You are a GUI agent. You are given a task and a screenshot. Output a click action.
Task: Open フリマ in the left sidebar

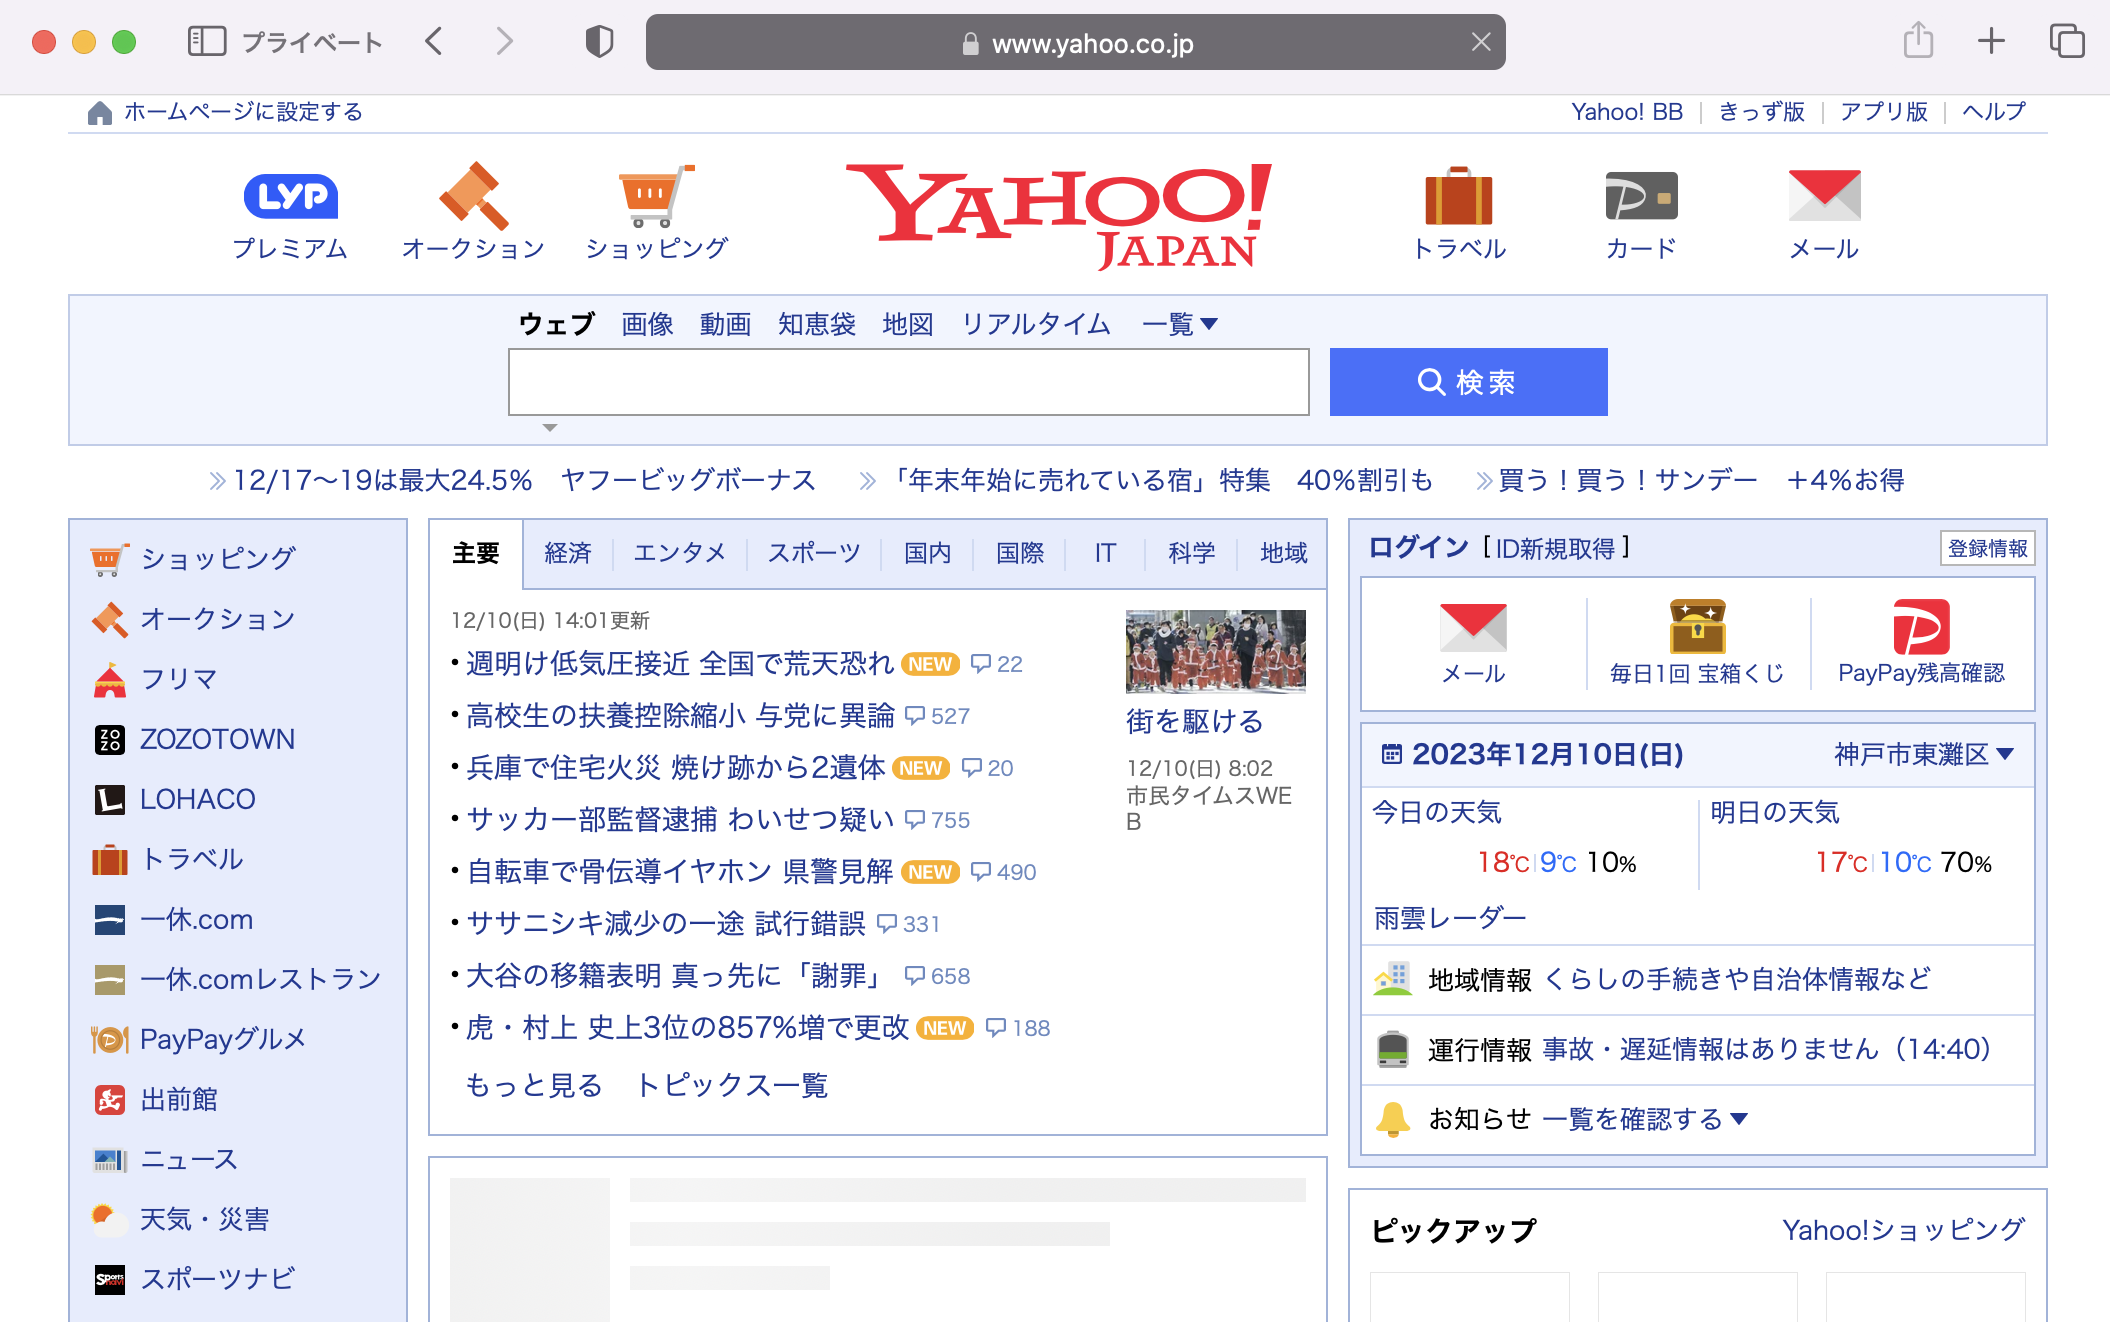(x=179, y=679)
